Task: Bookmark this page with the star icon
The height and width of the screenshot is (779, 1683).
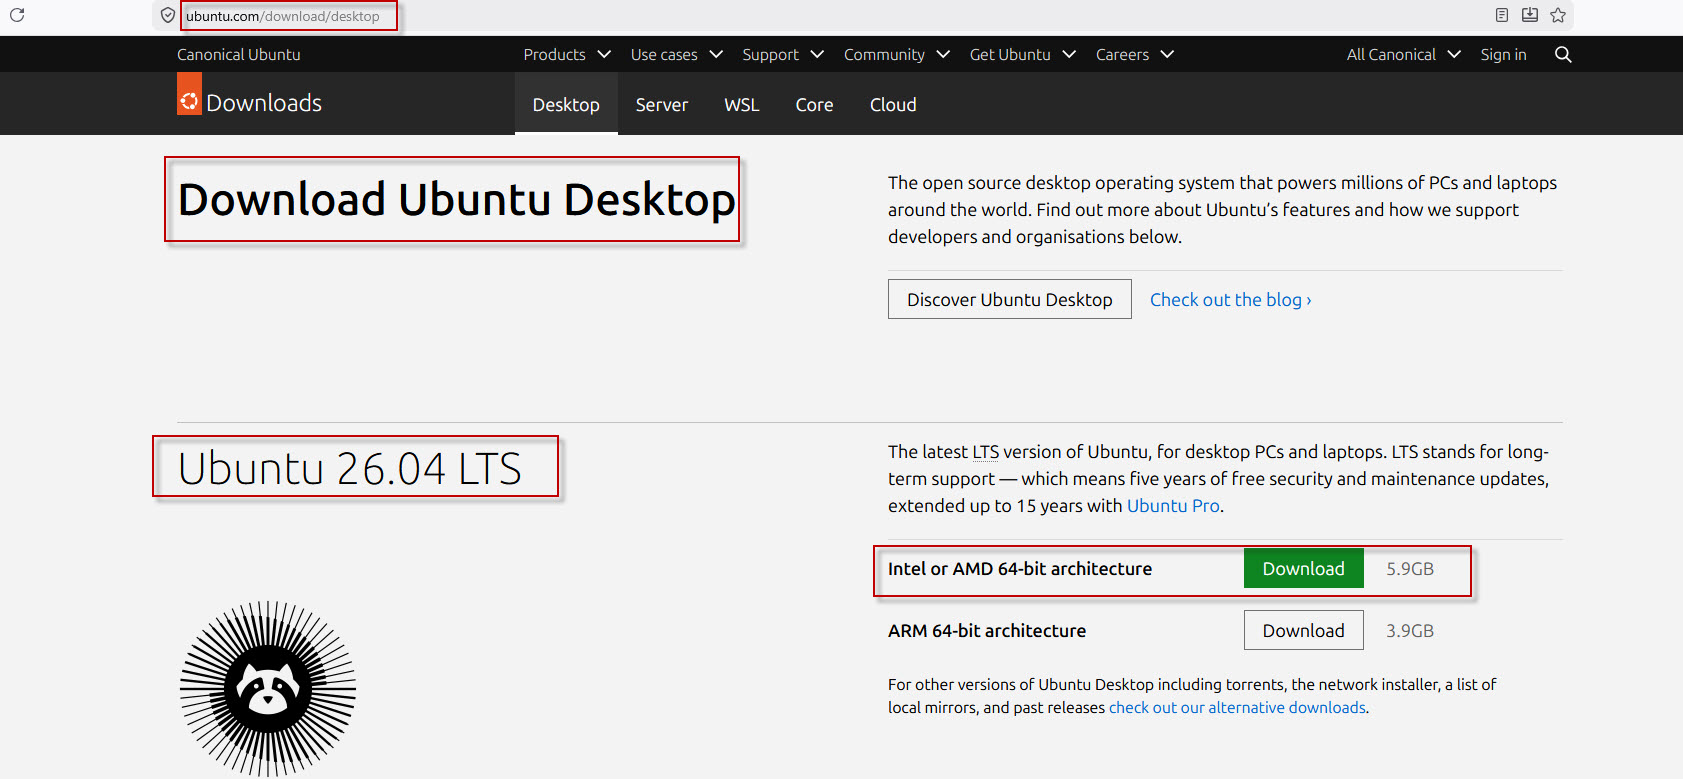Action: point(1558,15)
